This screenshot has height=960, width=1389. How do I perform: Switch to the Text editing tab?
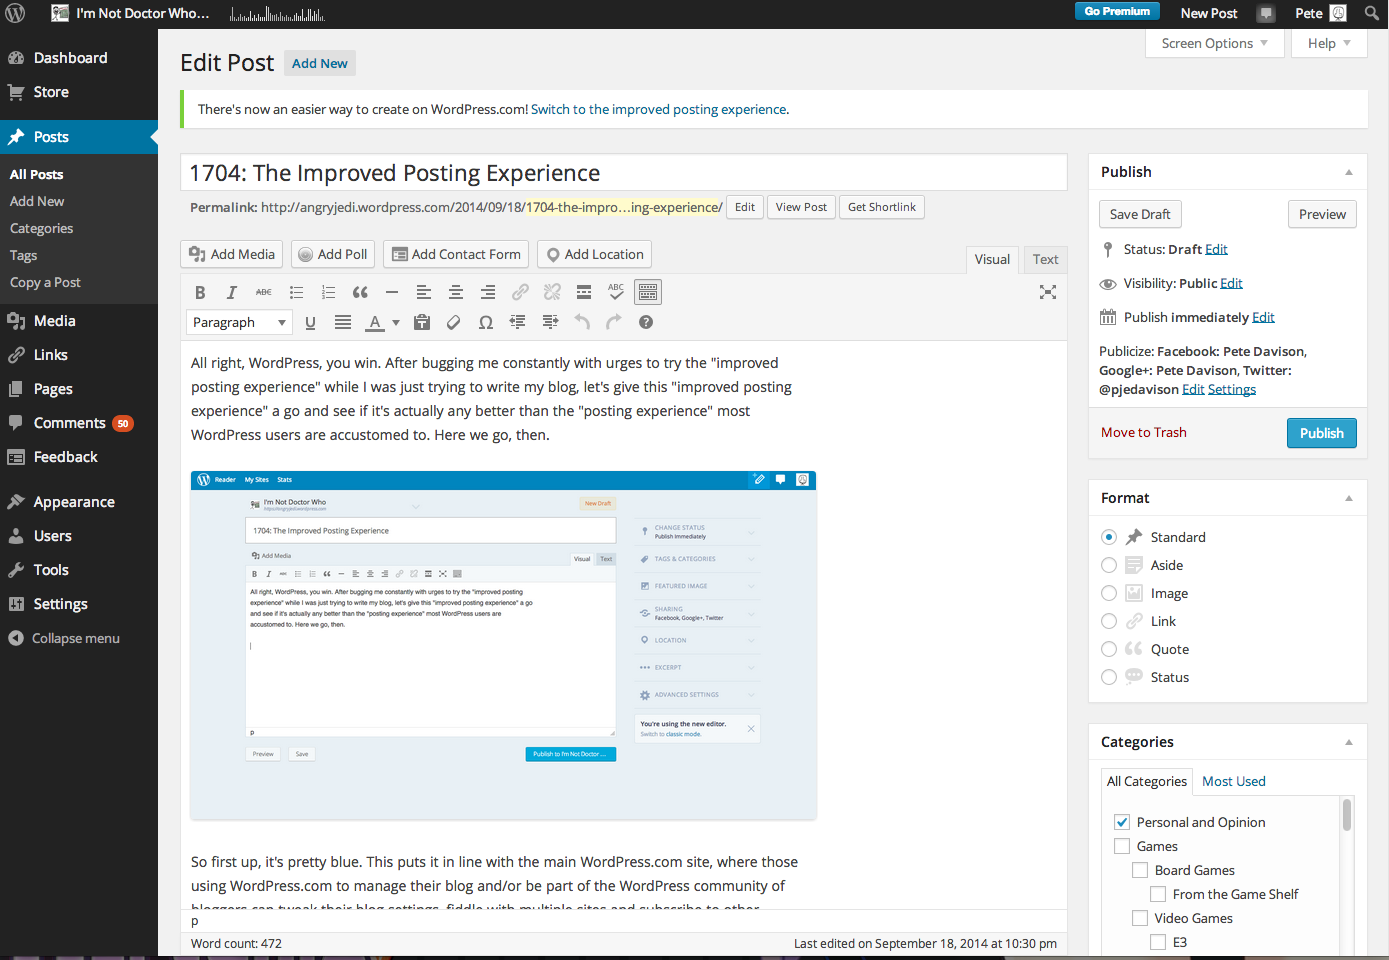tap(1044, 259)
